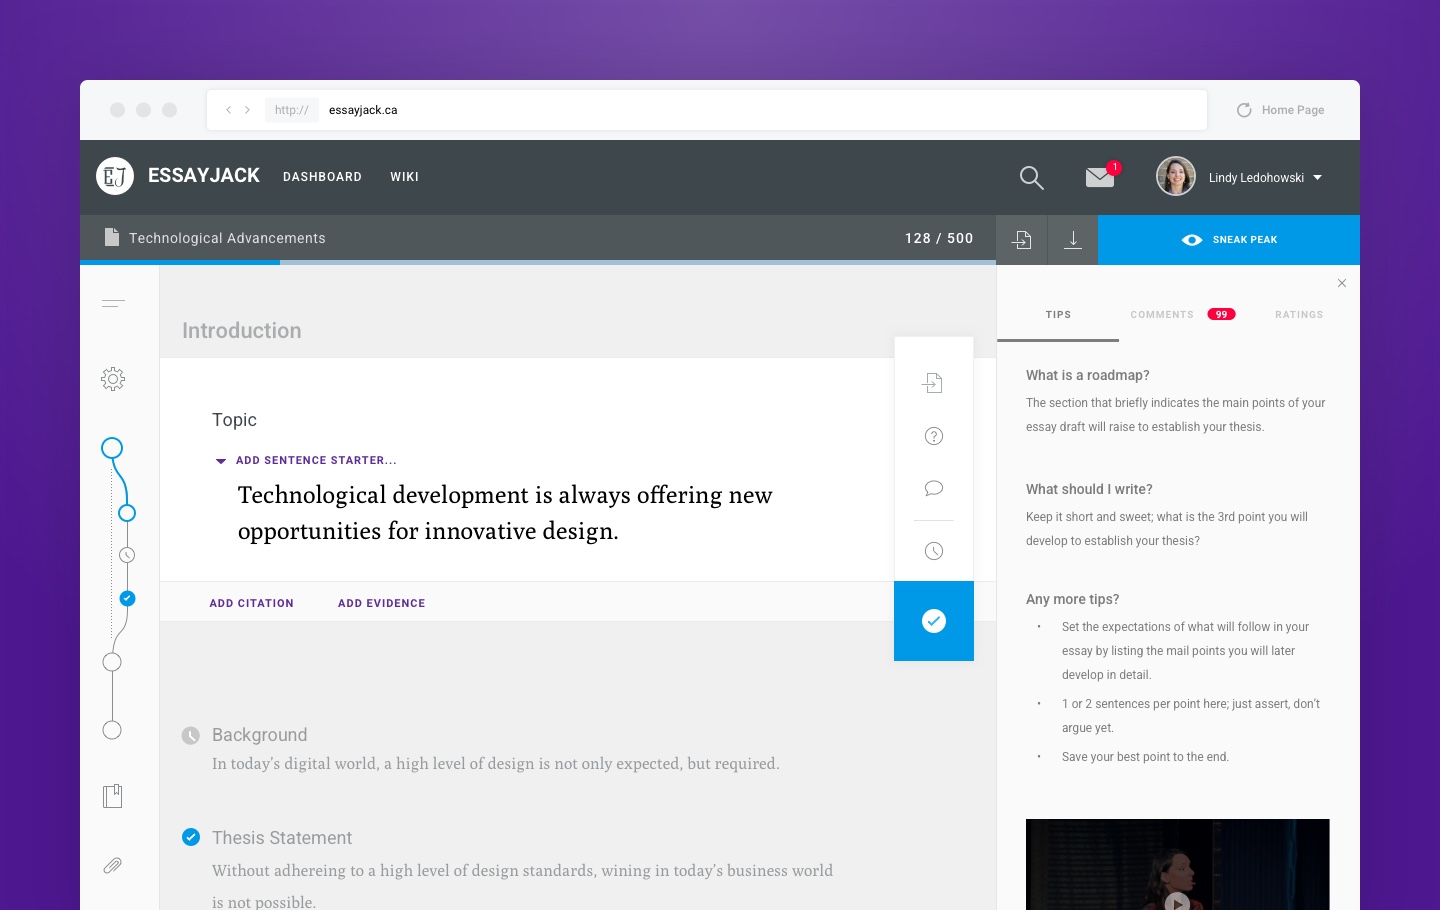Switch to the Comments tab

click(1162, 315)
